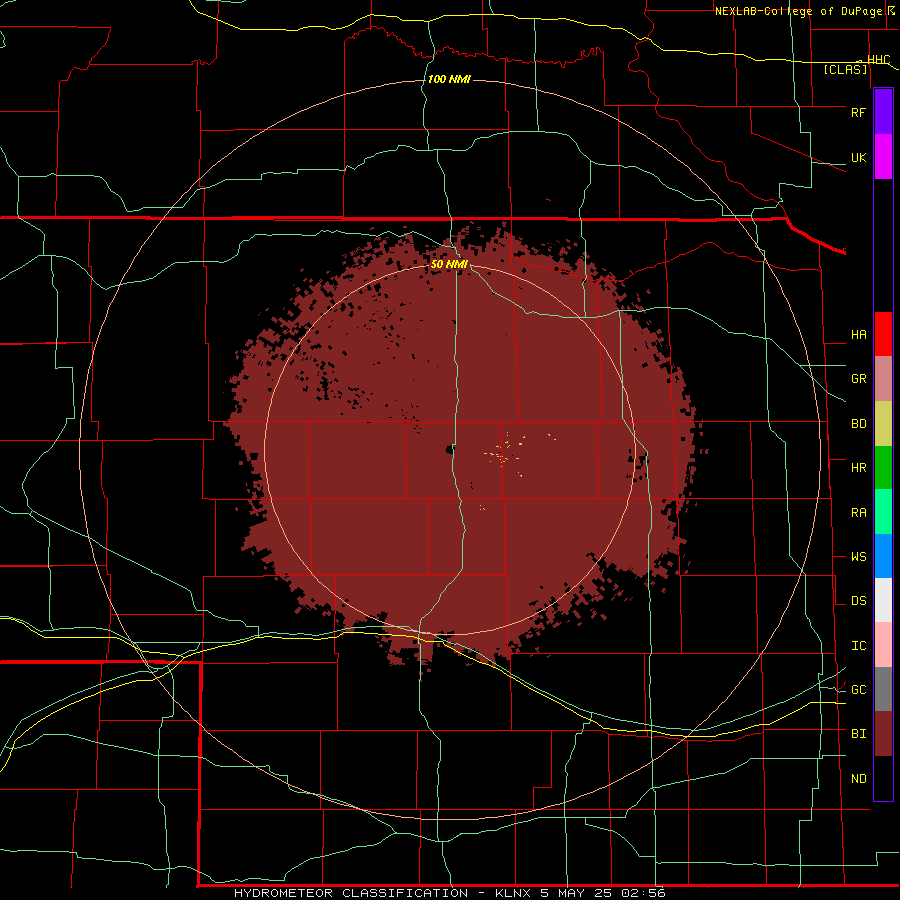This screenshot has height=900, width=900.
Task: Click the "DS" legend label
Action: click(x=858, y=601)
